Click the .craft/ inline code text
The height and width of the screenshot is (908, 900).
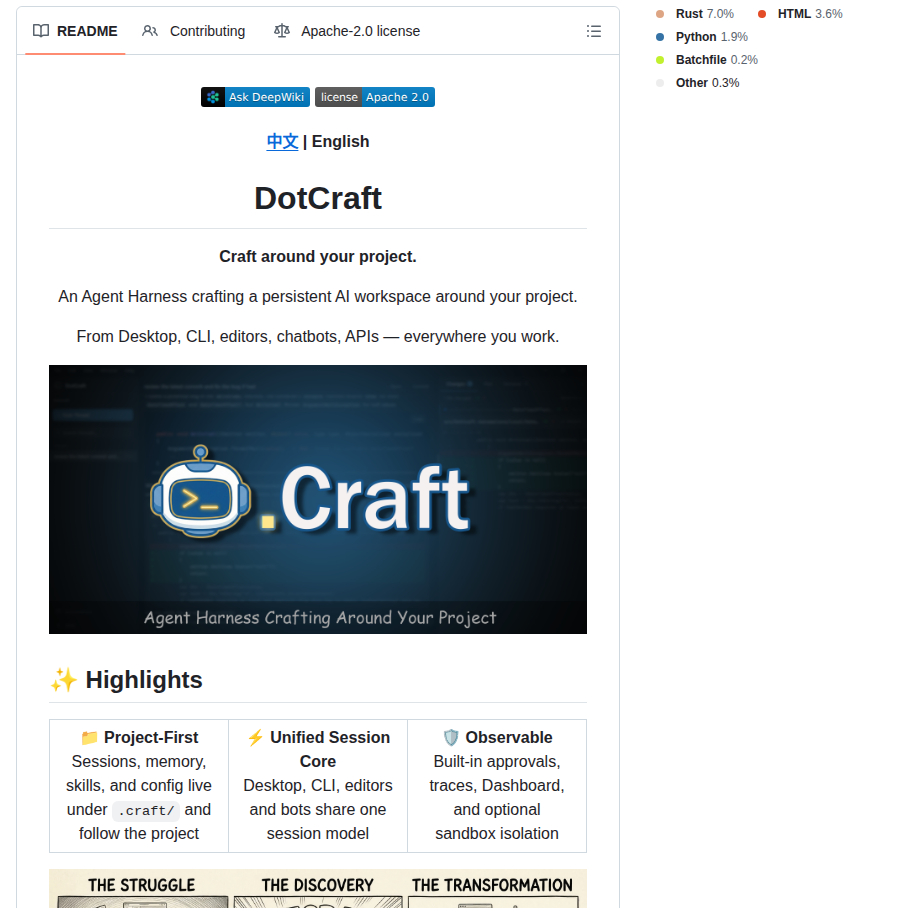pos(146,811)
